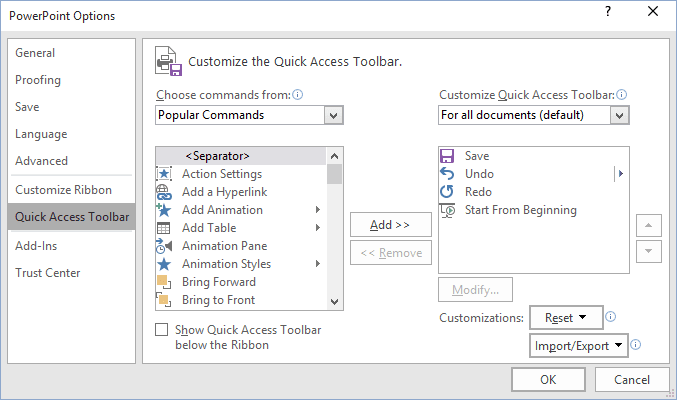Viewport: 677px width, 400px height.
Task: Click the commands list scrollbar down arrow
Action: coord(334,301)
